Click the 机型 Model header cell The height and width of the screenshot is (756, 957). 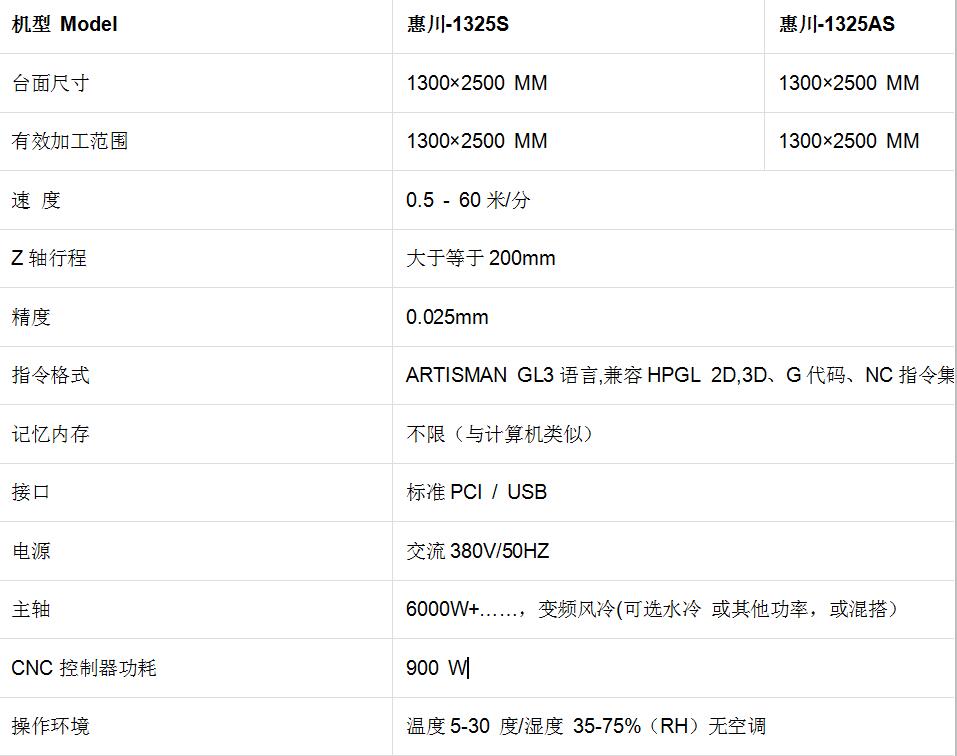point(64,25)
